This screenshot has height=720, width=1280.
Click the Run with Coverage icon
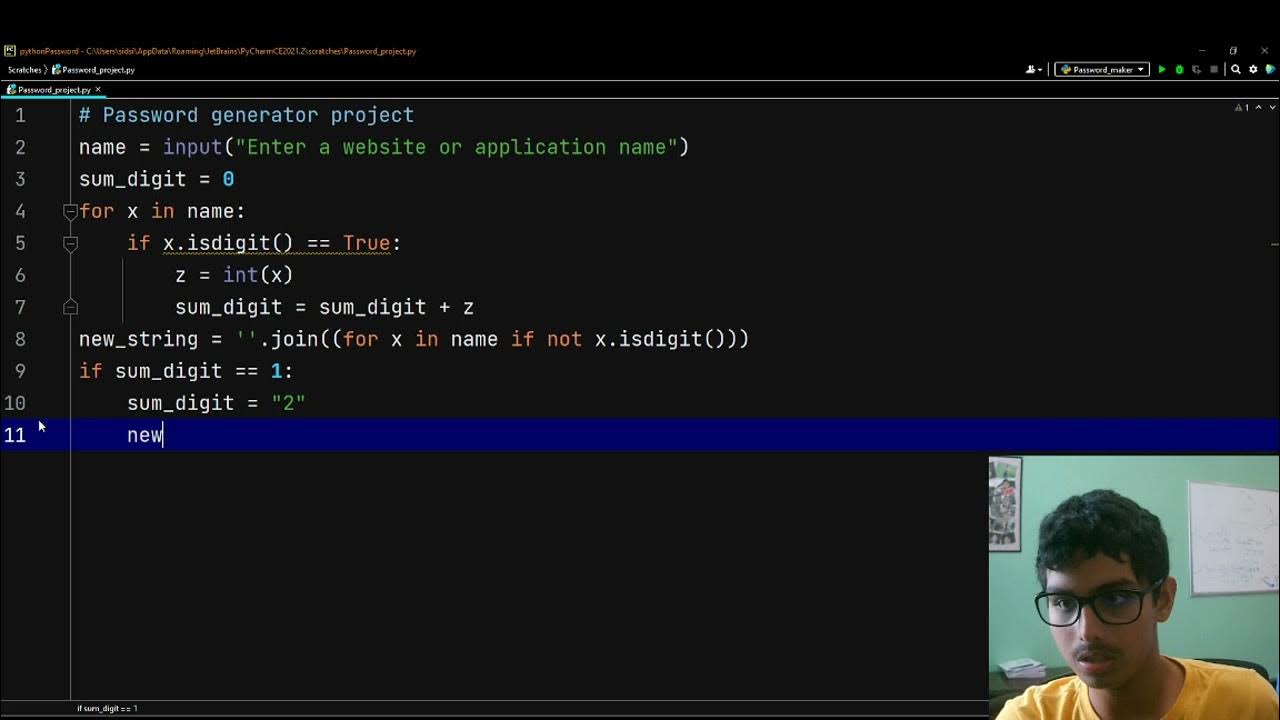[x=1197, y=70]
